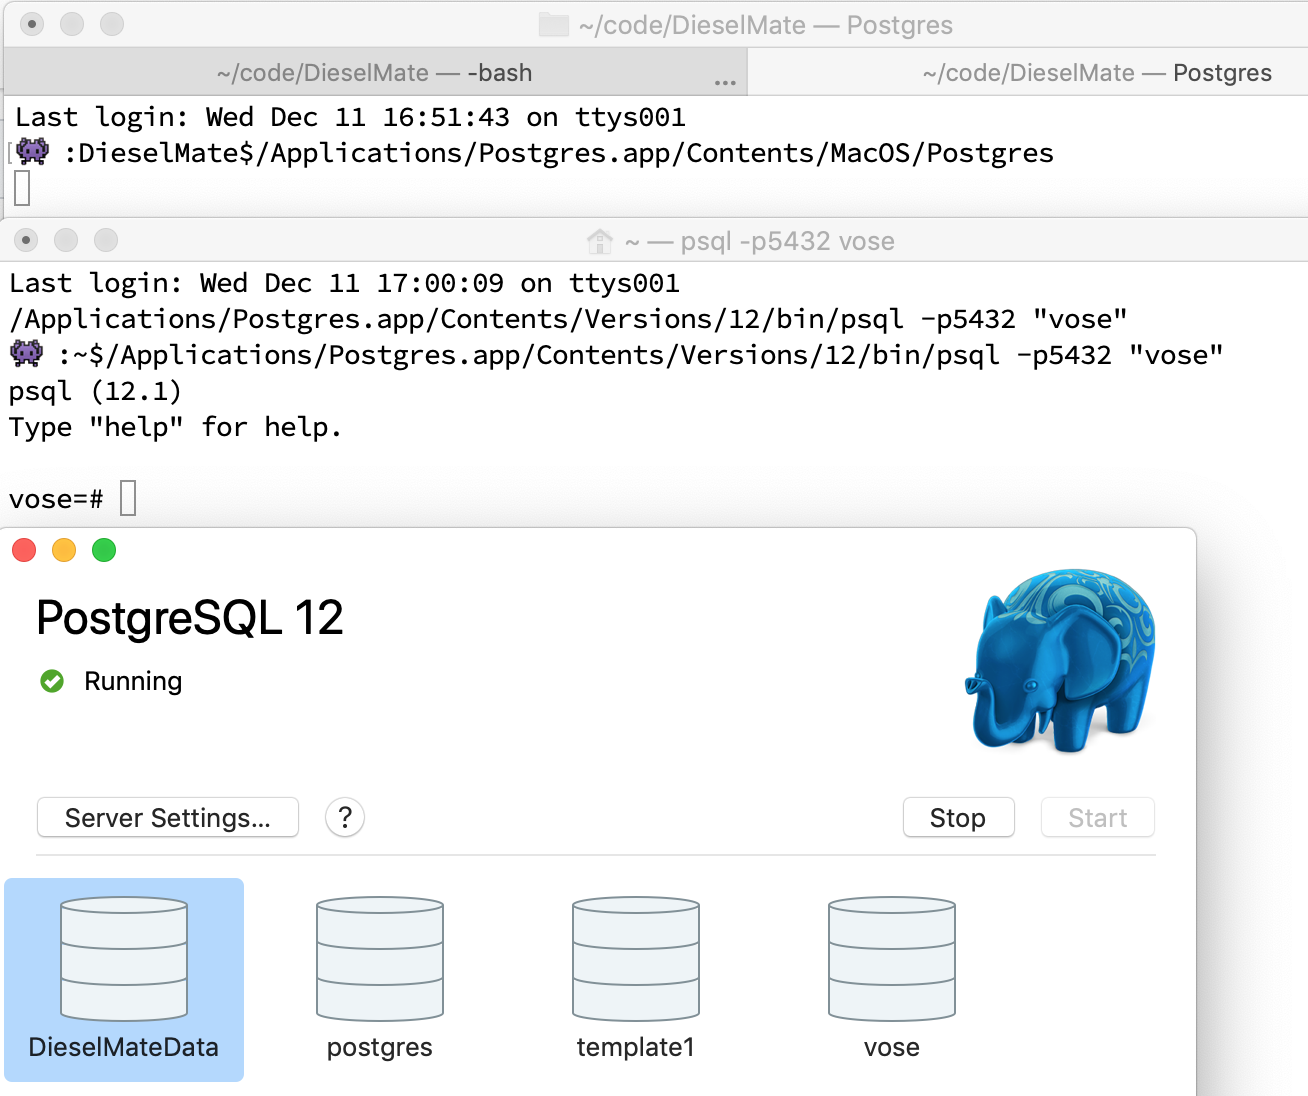Click the cursor block in DieselMate terminal

click(22, 188)
